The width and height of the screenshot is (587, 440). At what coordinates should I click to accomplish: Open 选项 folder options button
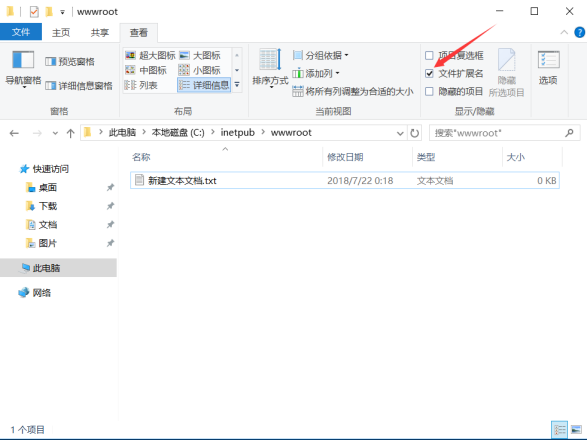548,68
